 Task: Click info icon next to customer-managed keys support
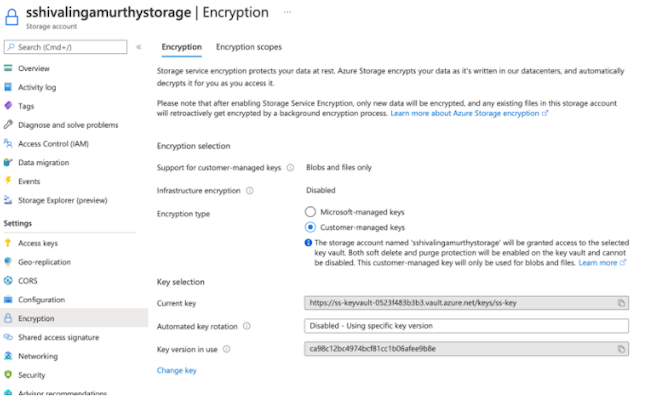pyautogui.click(x=291, y=167)
